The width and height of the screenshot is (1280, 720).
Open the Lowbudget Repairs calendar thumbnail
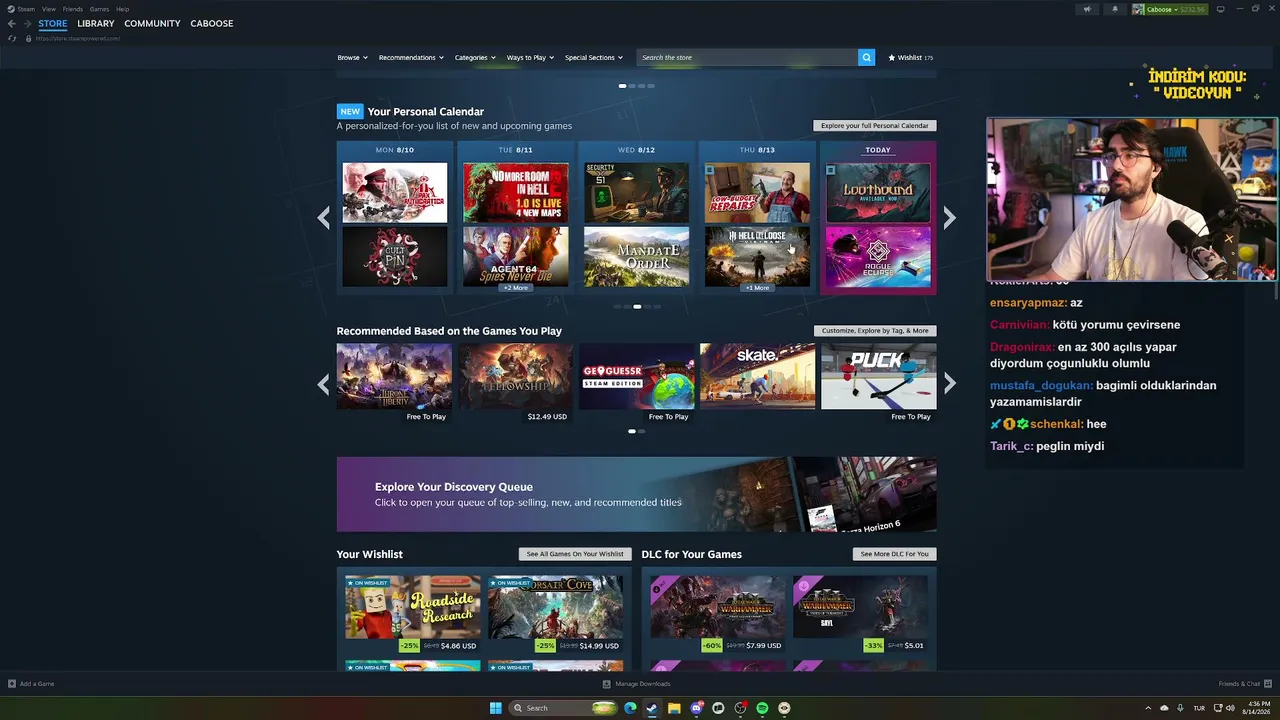[x=757, y=192]
